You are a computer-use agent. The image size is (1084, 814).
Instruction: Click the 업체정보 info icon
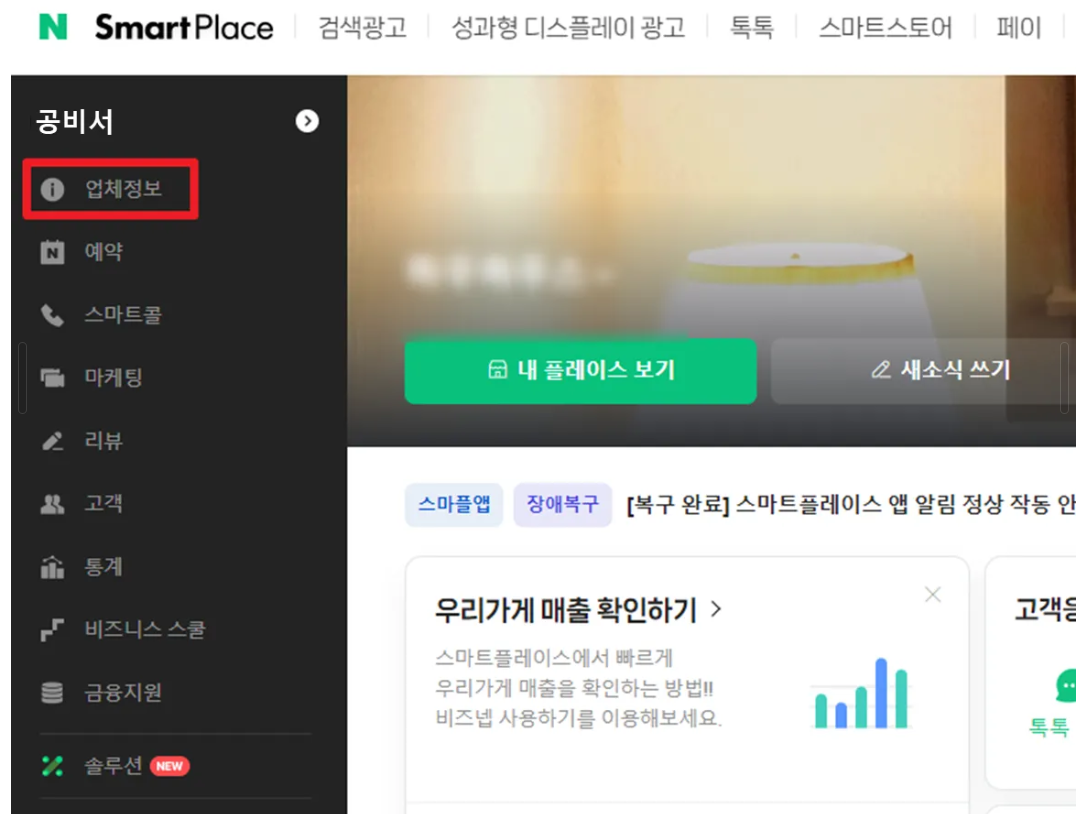tap(53, 189)
